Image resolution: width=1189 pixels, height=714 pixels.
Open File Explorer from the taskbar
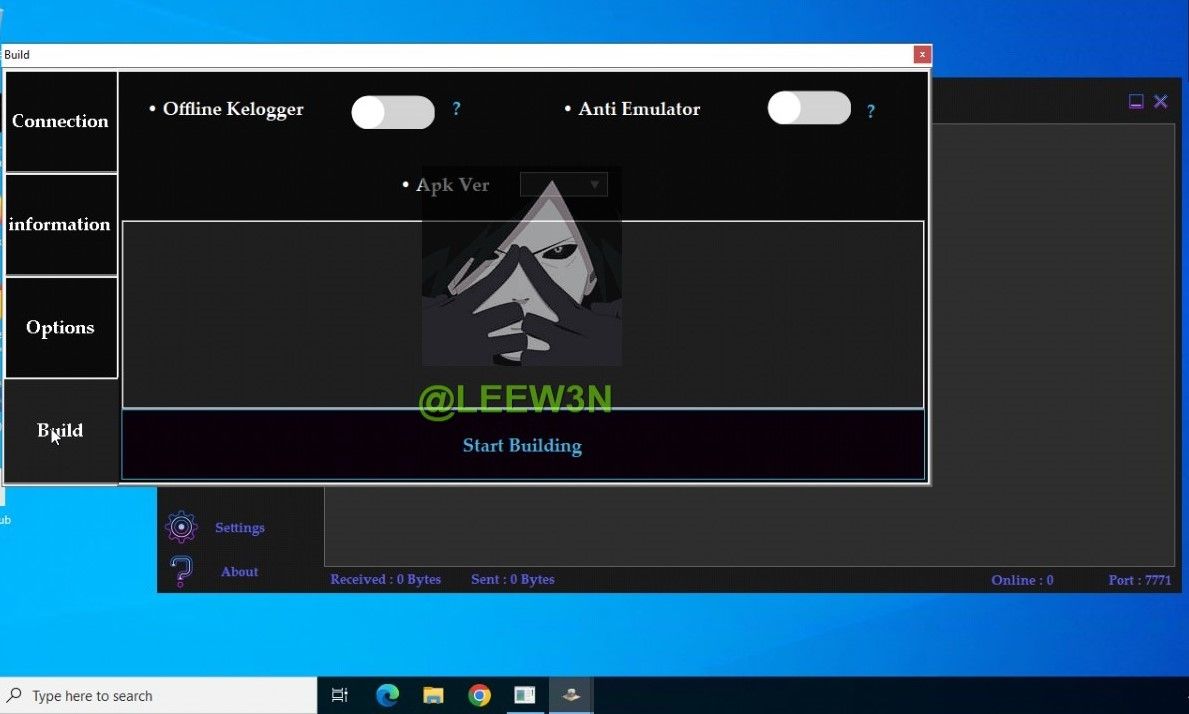[433, 695]
